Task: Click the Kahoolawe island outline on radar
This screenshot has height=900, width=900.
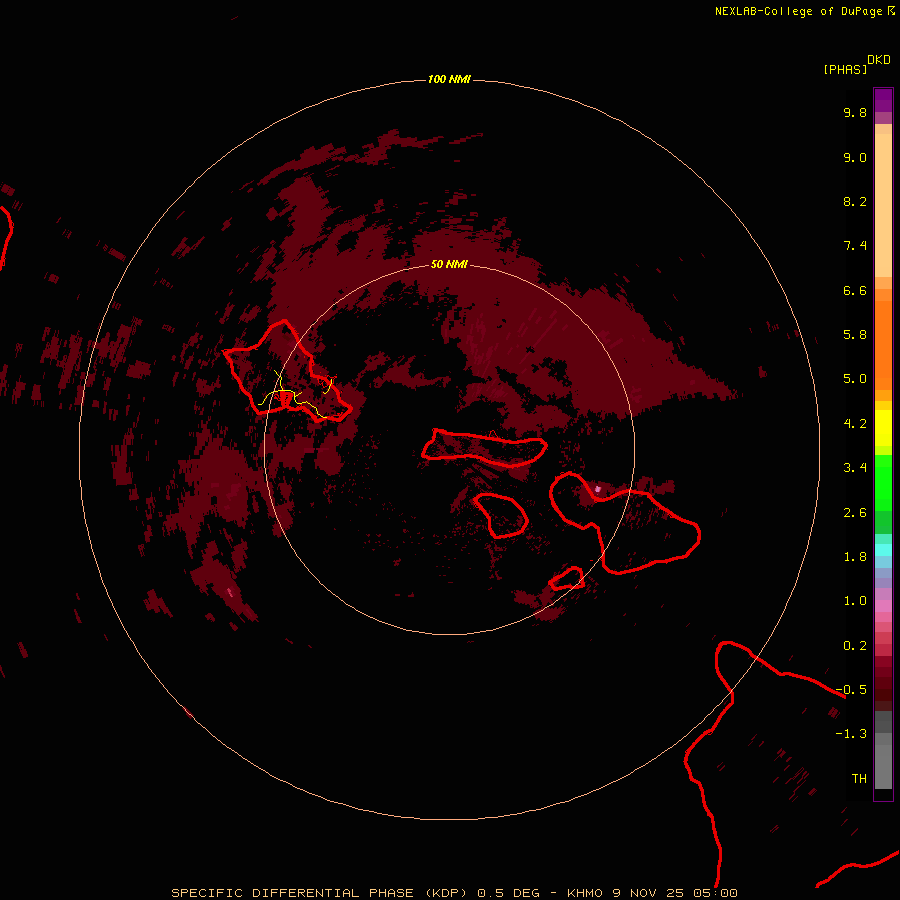Action: click(x=567, y=578)
